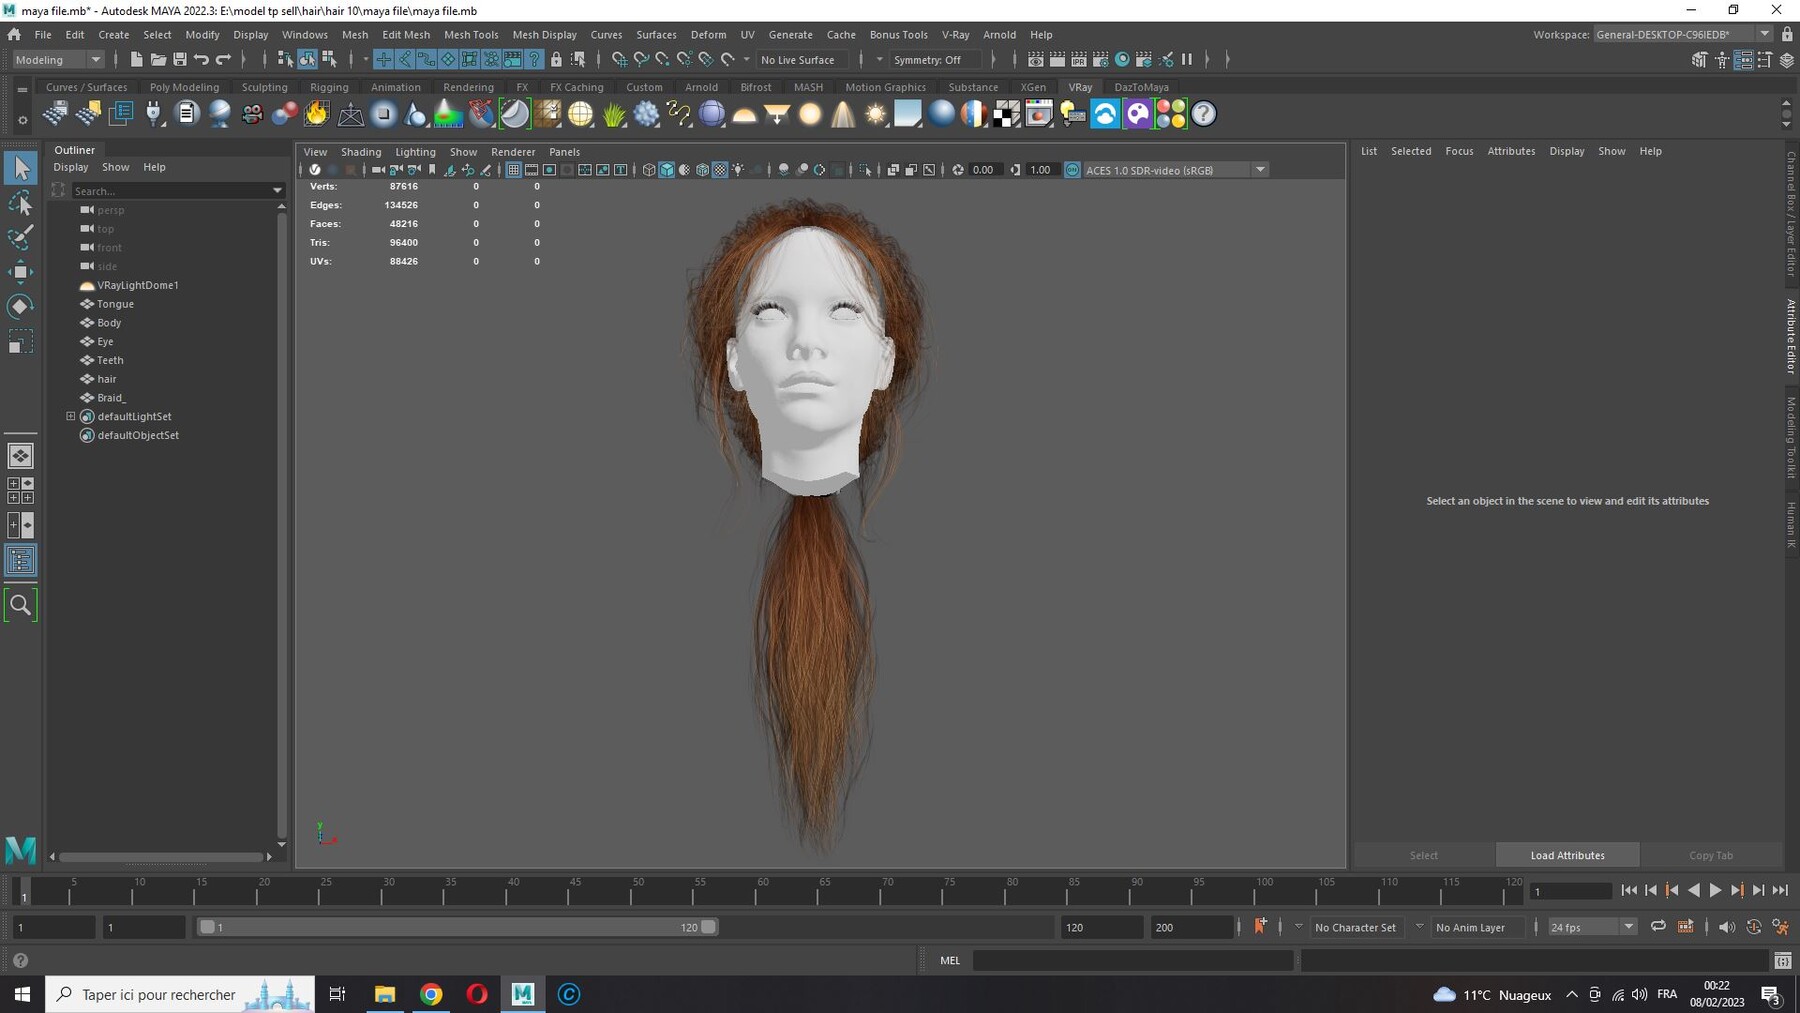1800x1013 pixels.
Task: Play the timeline forwards
Action: coord(1715,890)
